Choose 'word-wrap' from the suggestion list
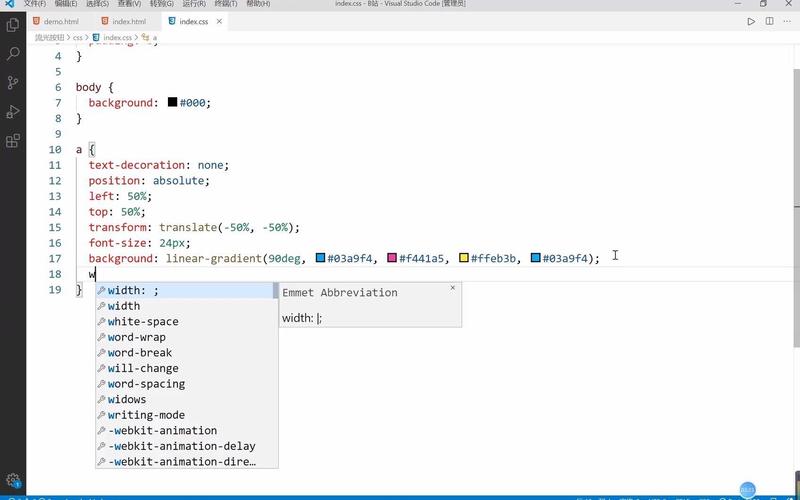The image size is (800, 500). click(137, 337)
